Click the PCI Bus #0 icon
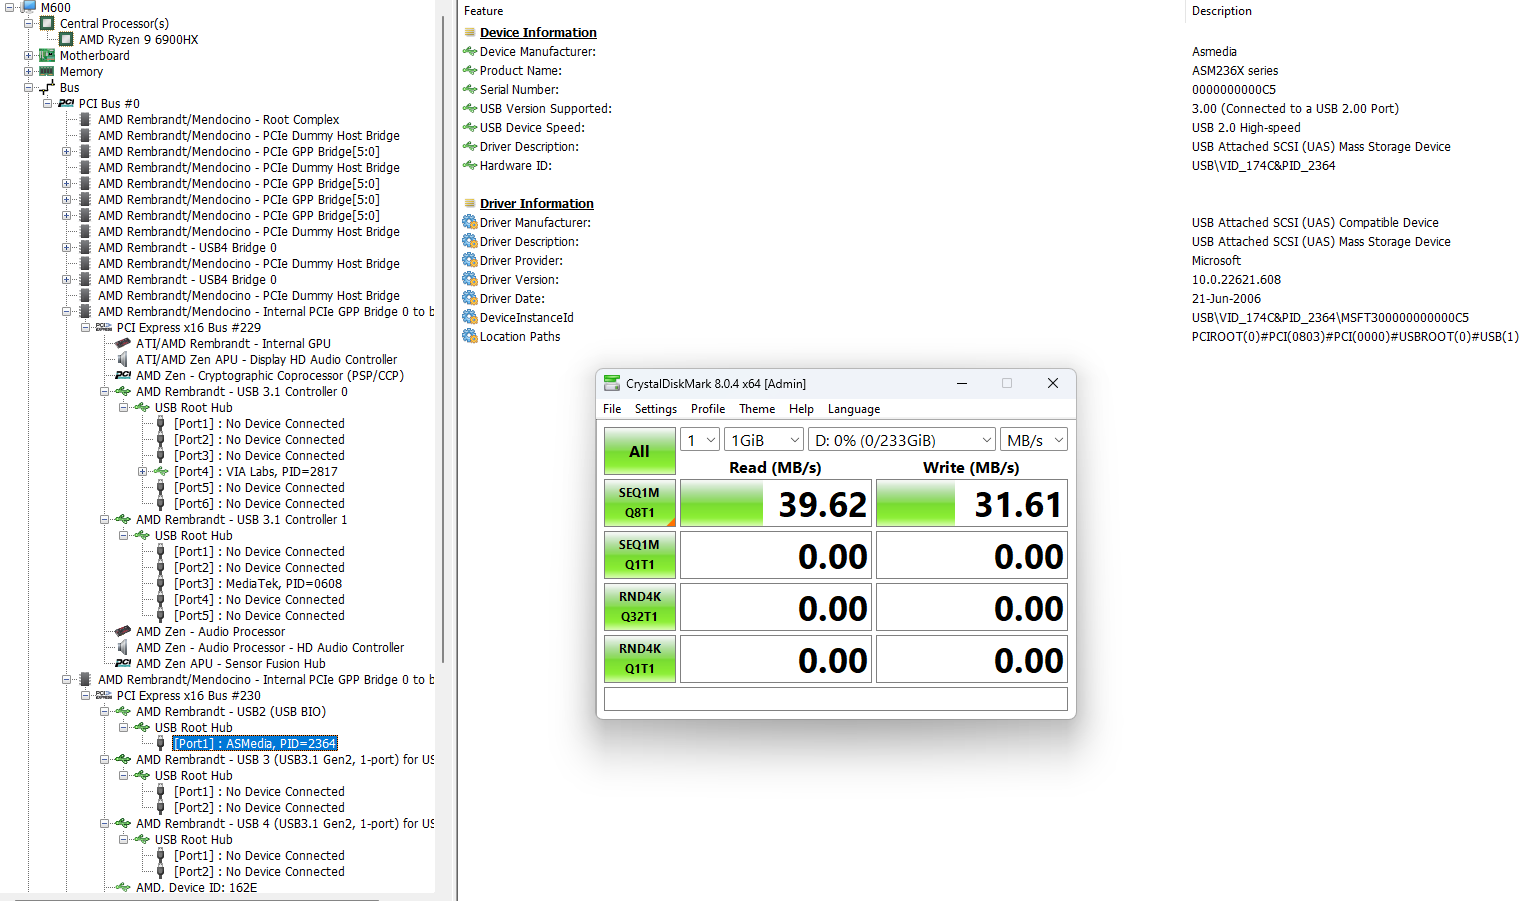 point(66,103)
